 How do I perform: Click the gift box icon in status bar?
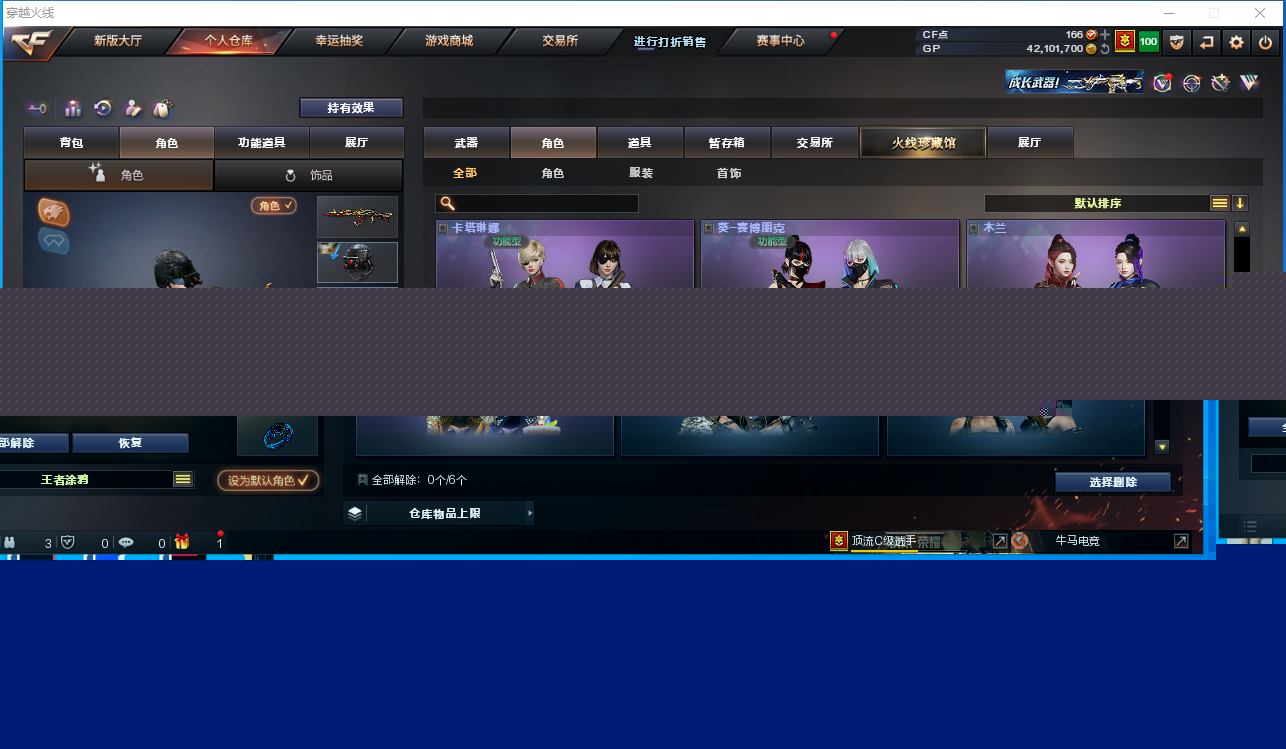tap(182, 542)
